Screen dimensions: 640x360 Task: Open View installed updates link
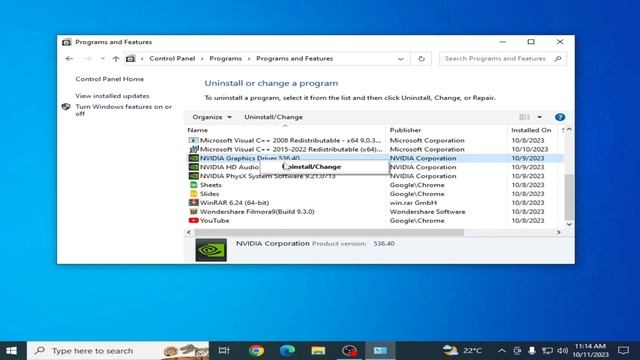click(112, 96)
